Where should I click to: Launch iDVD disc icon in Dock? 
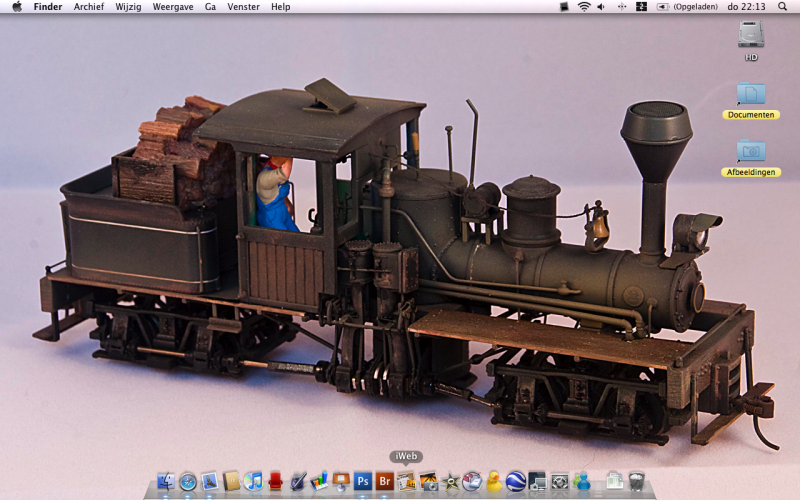pos(472,481)
